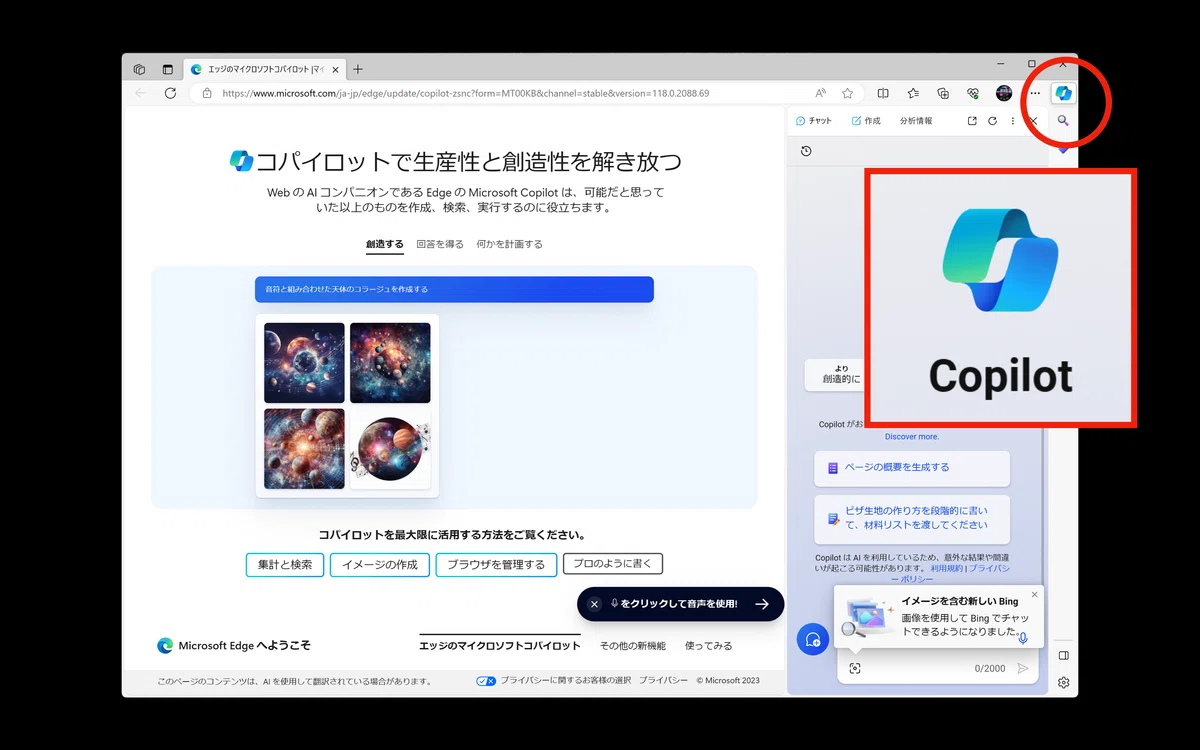Start new topic with blue chat button
This screenshot has width=1200, height=750.
point(812,639)
